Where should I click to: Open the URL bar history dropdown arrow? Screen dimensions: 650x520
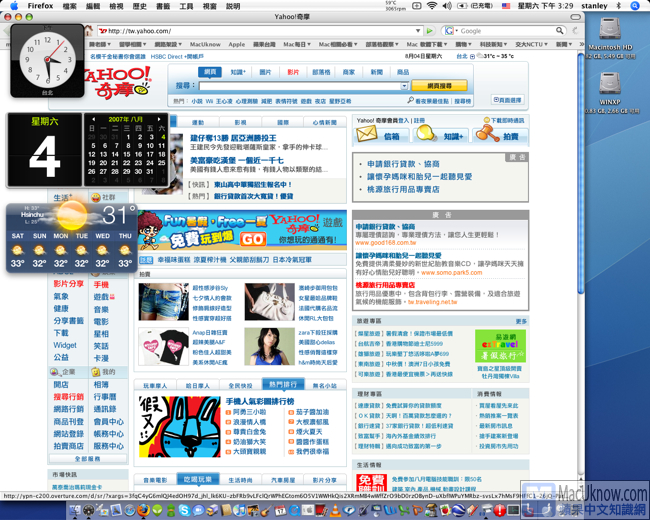(418, 31)
